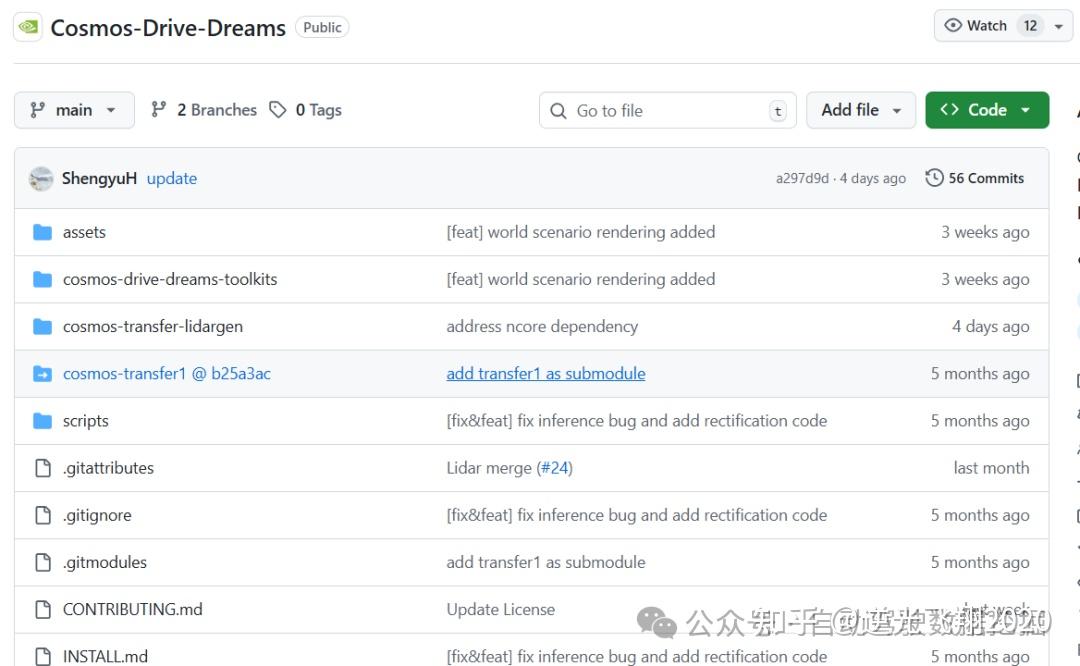Click the submodule icon beside cosmos-transfer1
1080x666 pixels.
[43, 373]
